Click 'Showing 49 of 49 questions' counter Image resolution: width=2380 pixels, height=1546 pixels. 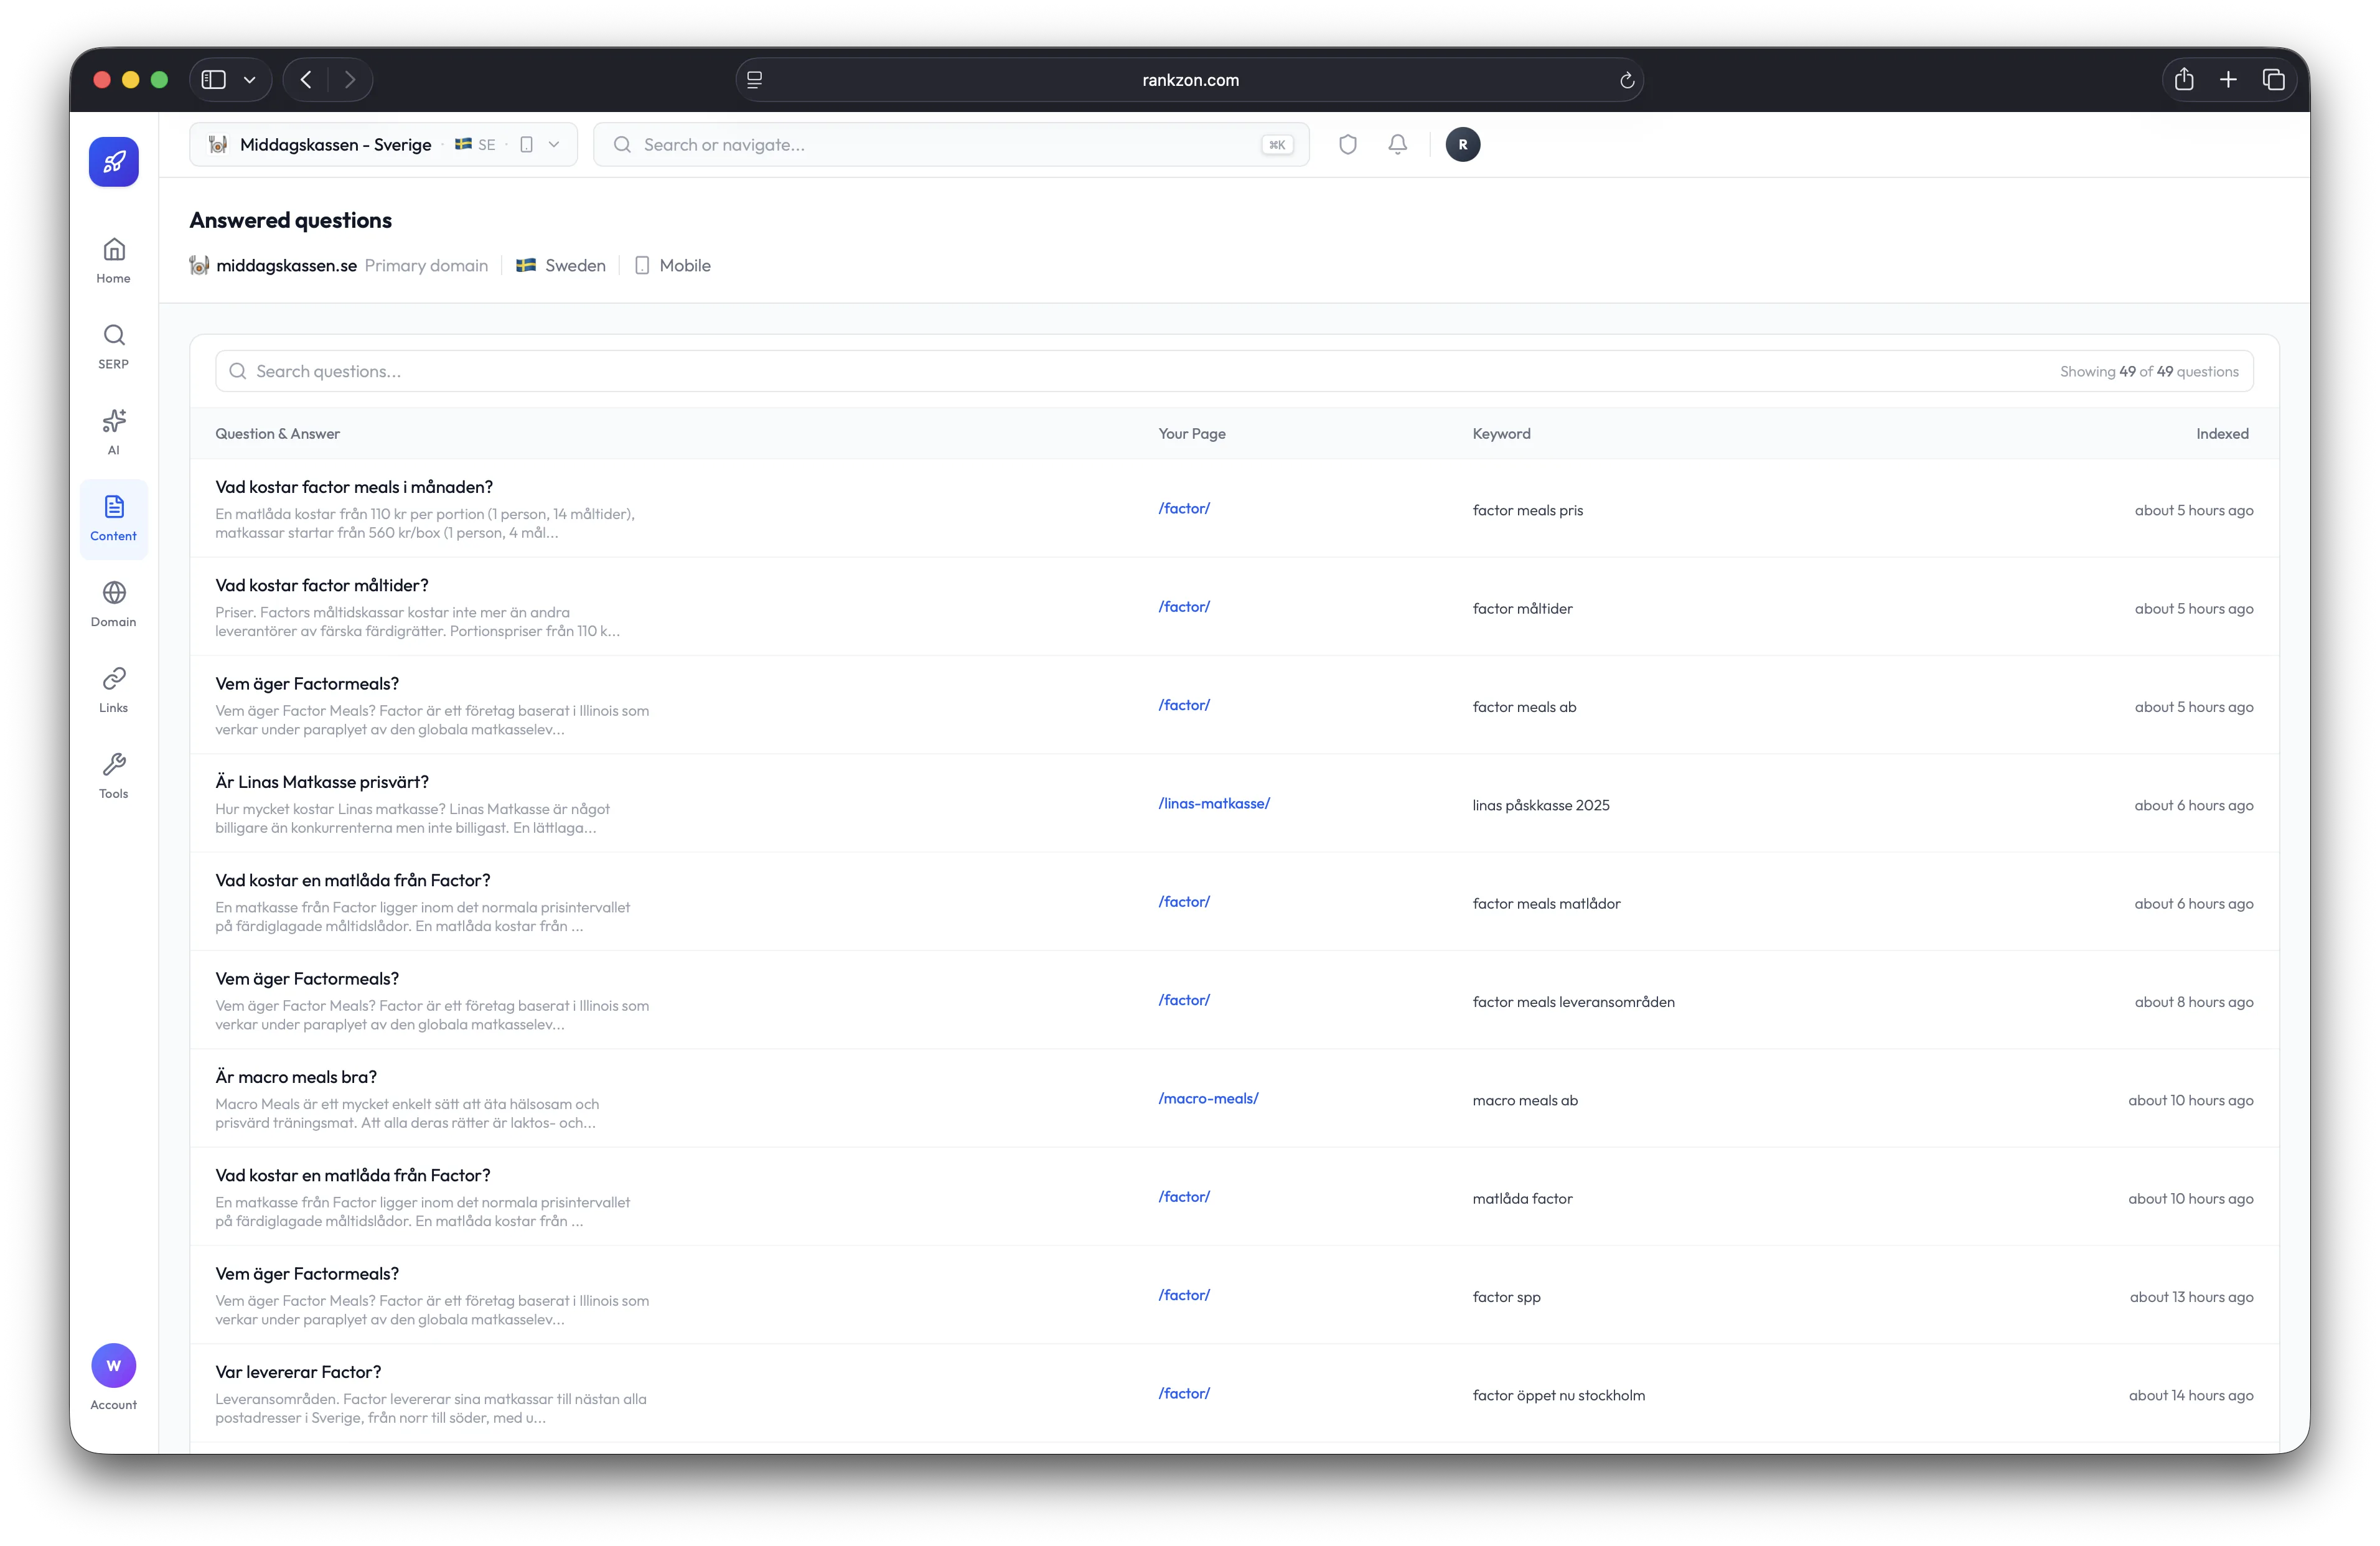pyautogui.click(x=2149, y=372)
